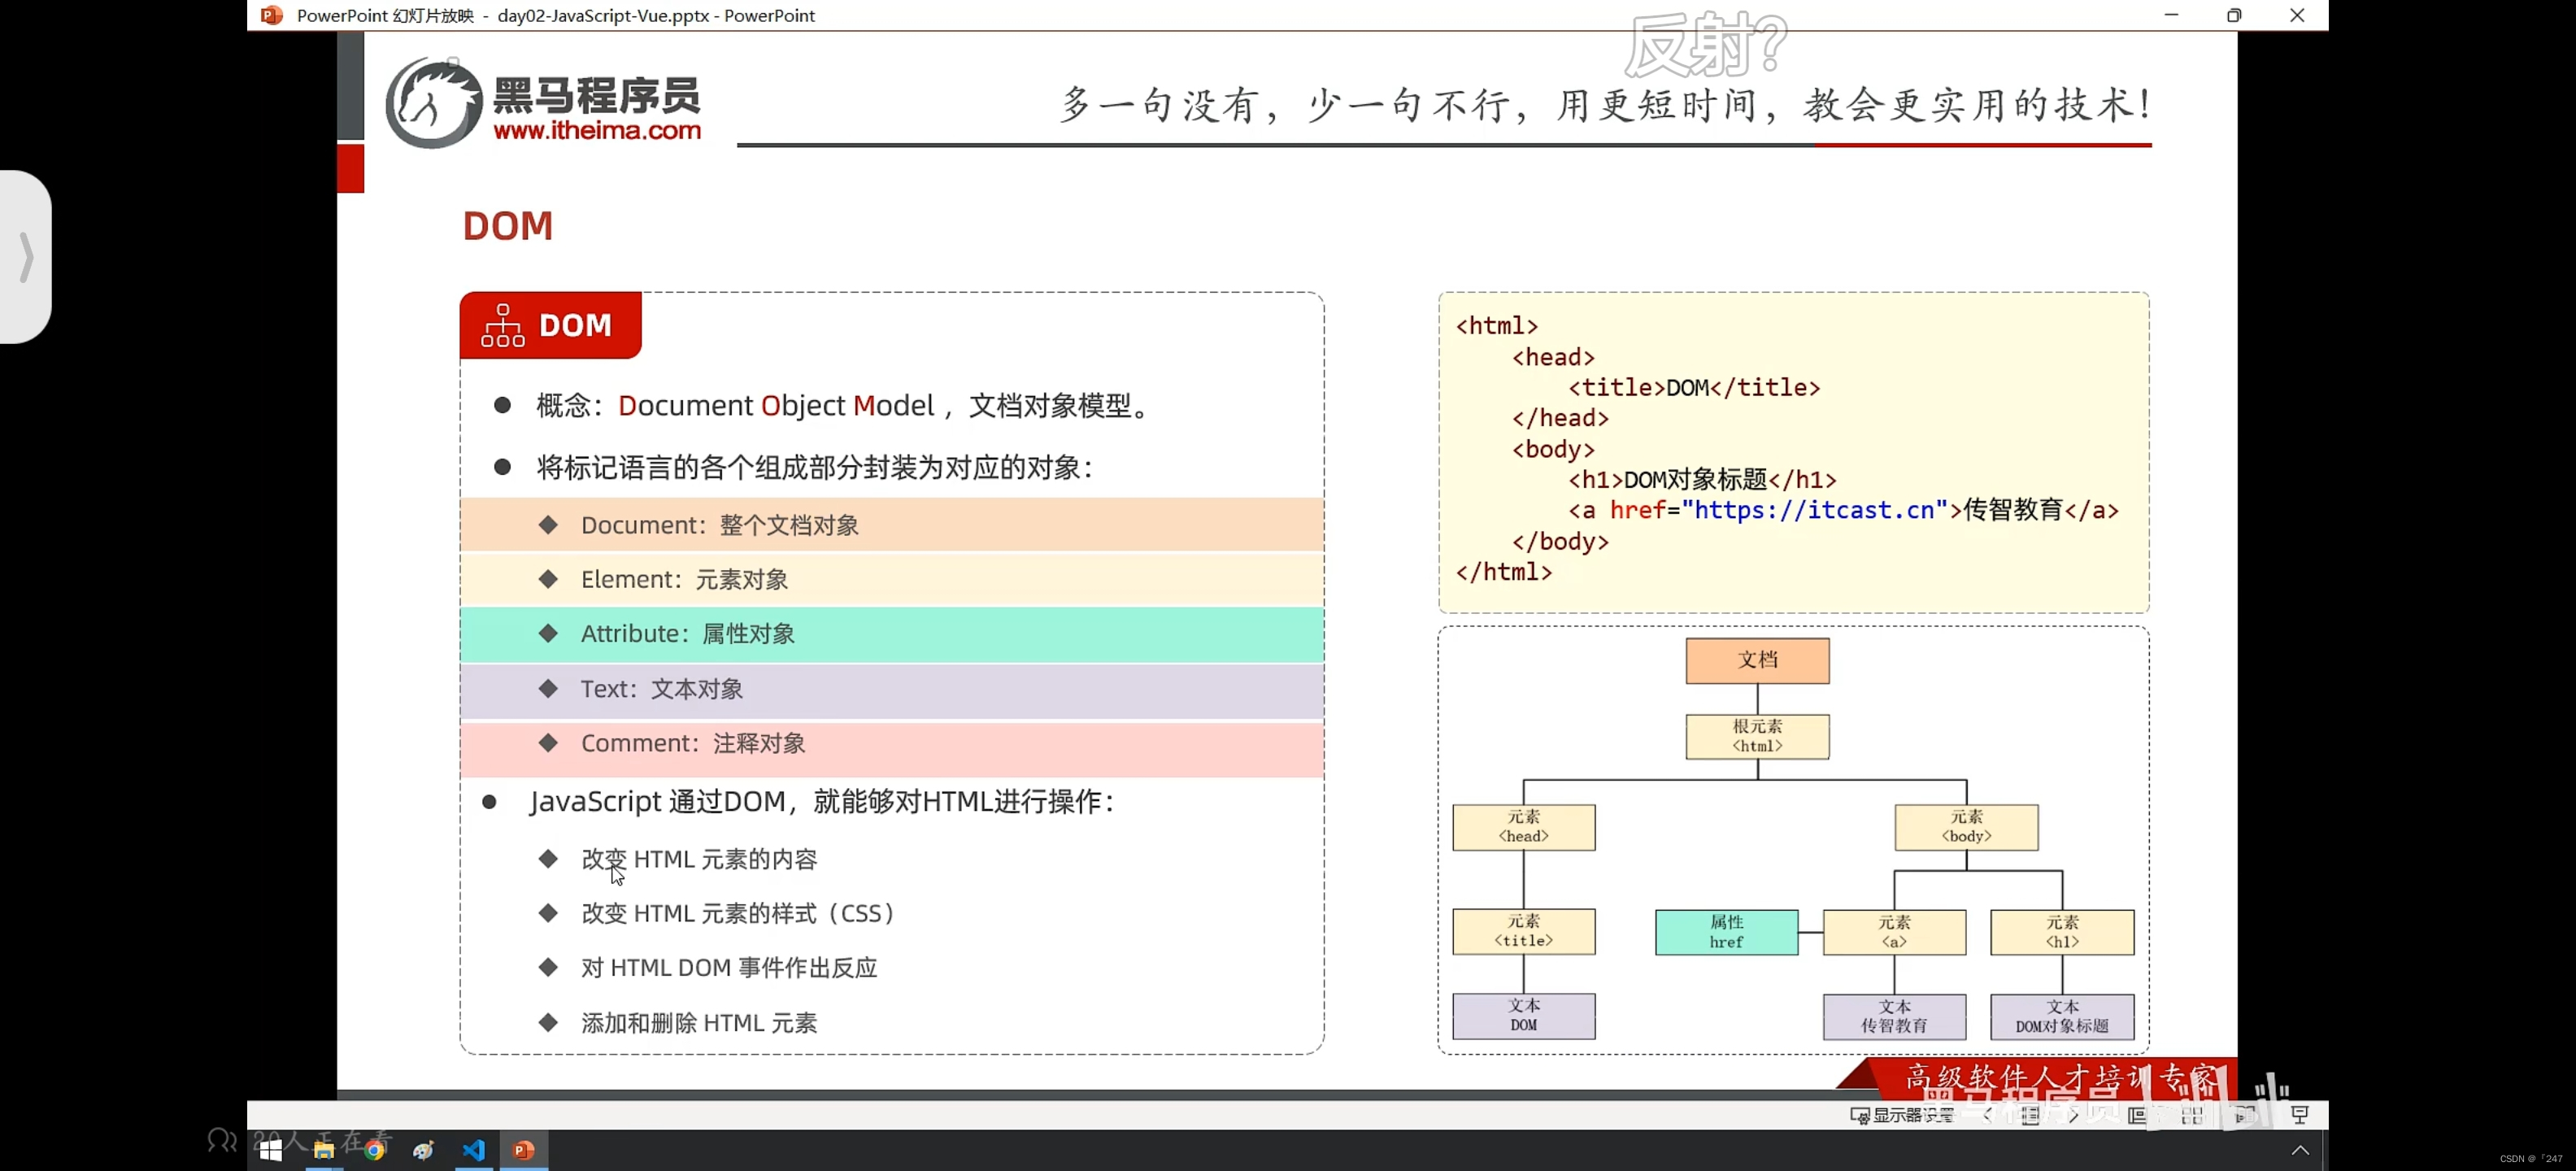Image resolution: width=2576 pixels, height=1171 pixels.
Task: Open see-all-slides icon between navigation arrows
Action: [x=2030, y=1115]
